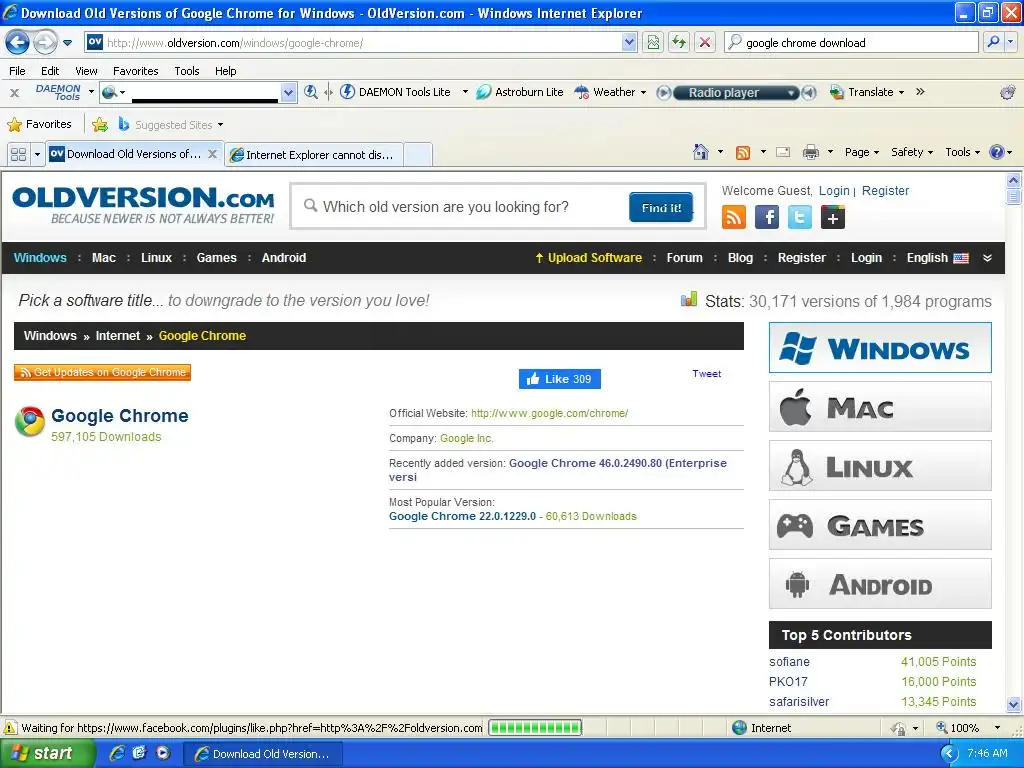Click the search magnifier in IE search box
This screenshot has width=1024, height=768.
(x=993, y=42)
